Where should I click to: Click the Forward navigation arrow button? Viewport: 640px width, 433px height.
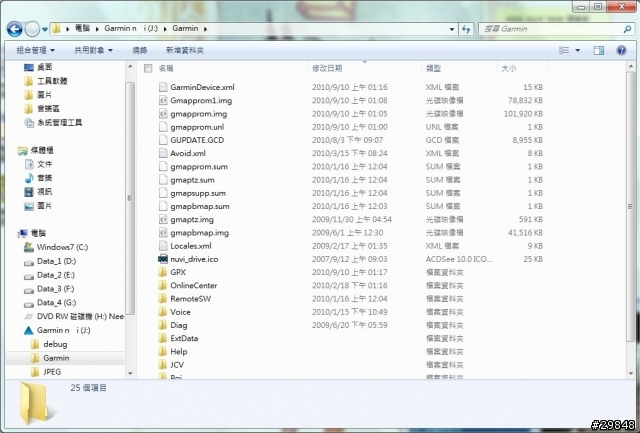click(x=32, y=29)
